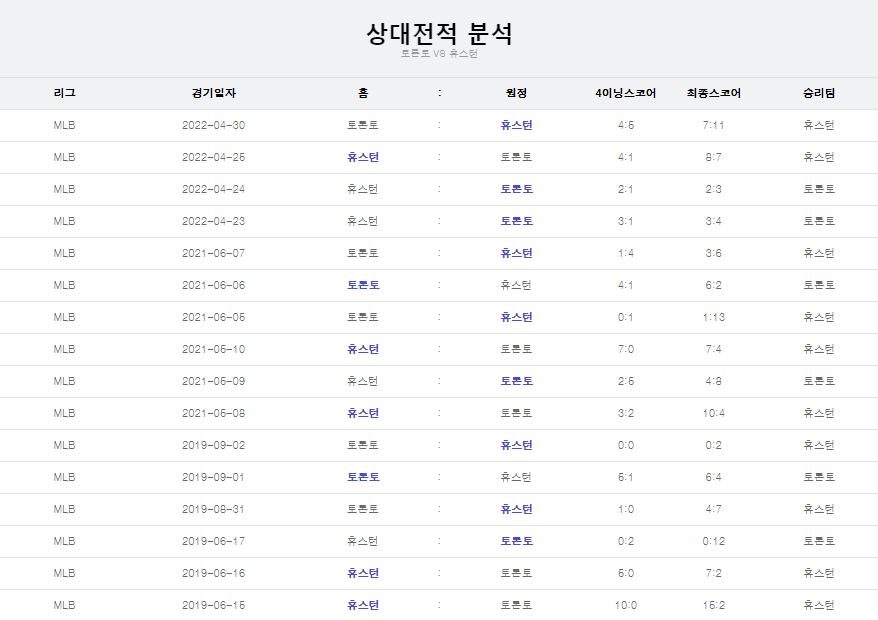Click the 홈 column header

[363, 93]
